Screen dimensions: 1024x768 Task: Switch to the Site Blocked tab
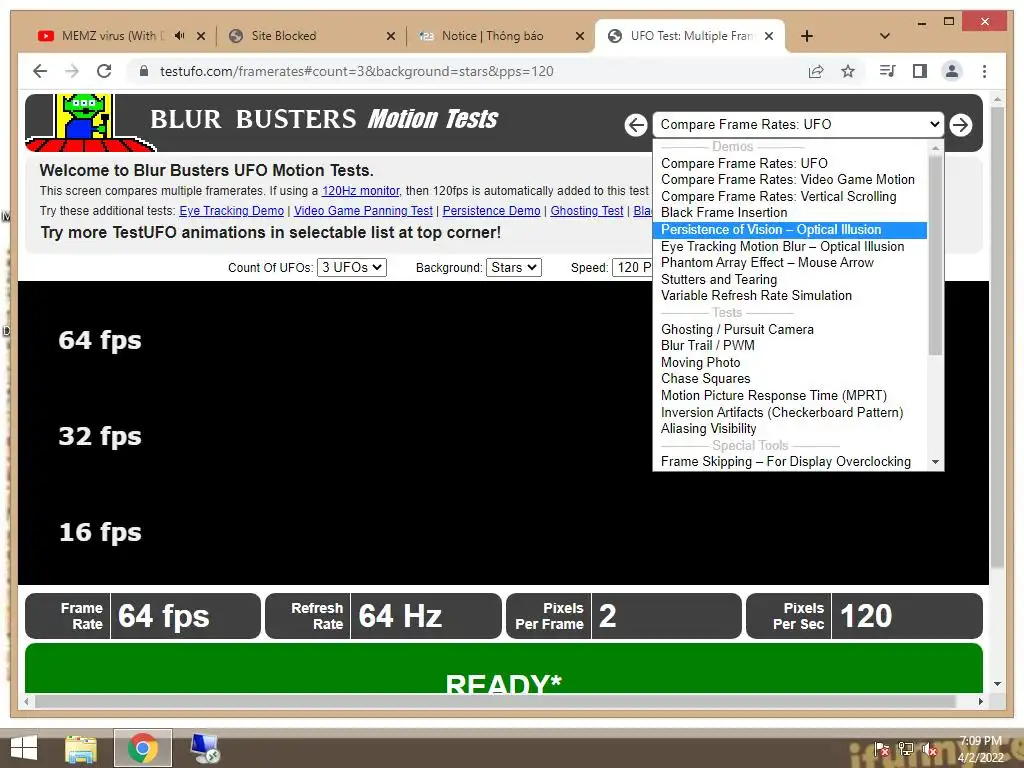pos(283,36)
